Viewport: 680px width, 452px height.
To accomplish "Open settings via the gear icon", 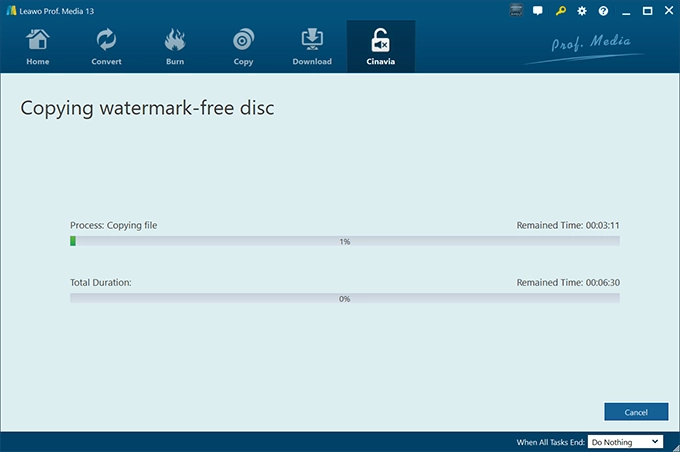I will tap(582, 11).
